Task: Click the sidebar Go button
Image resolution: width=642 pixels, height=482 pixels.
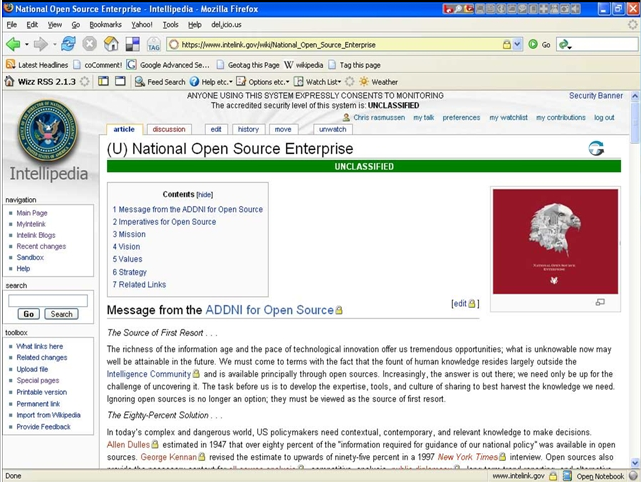Action: [x=29, y=314]
